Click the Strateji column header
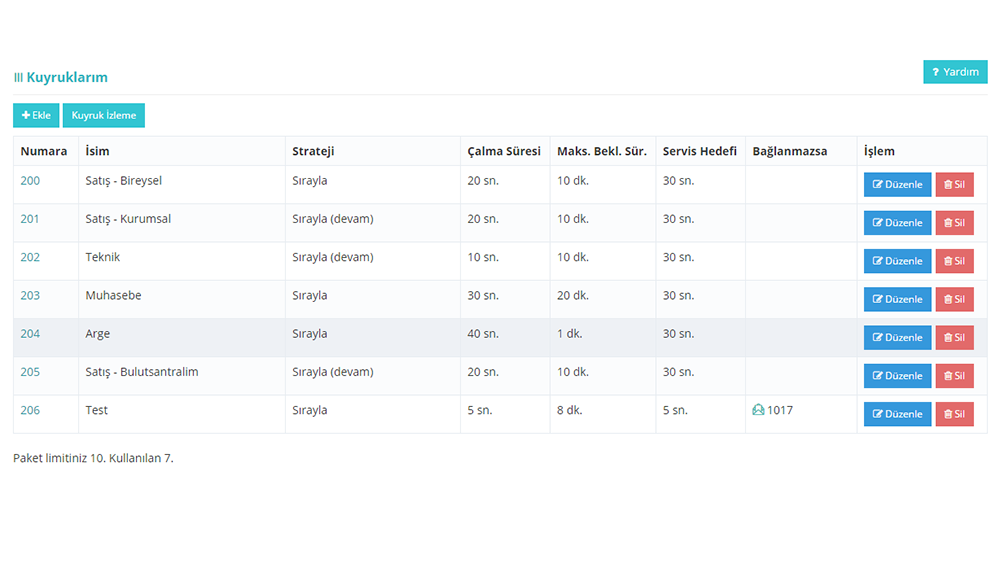 (313, 151)
